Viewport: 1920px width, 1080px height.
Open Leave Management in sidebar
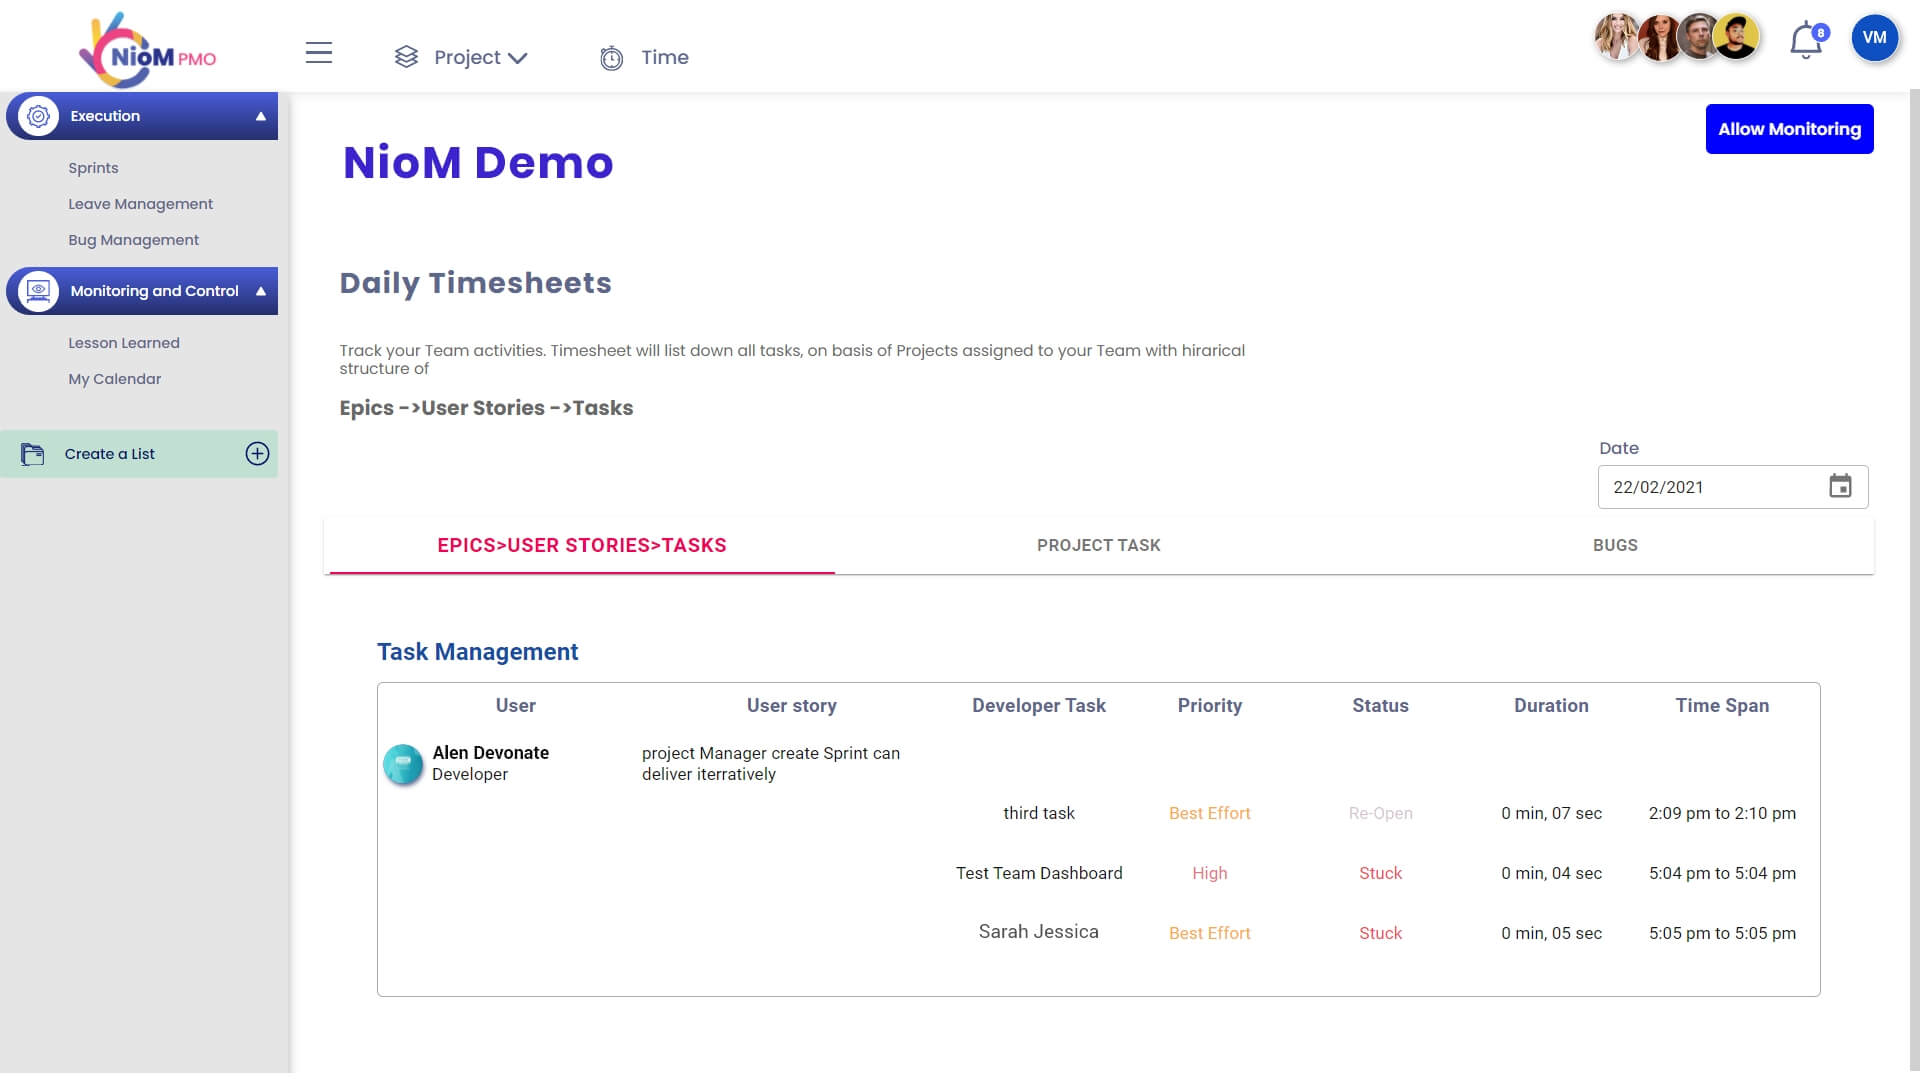[140, 204]
